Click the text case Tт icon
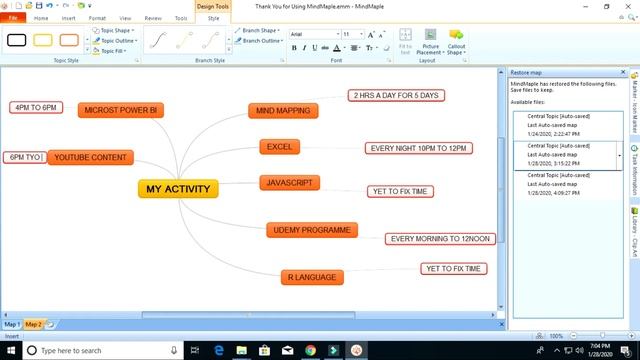 (x=369, y=48)
